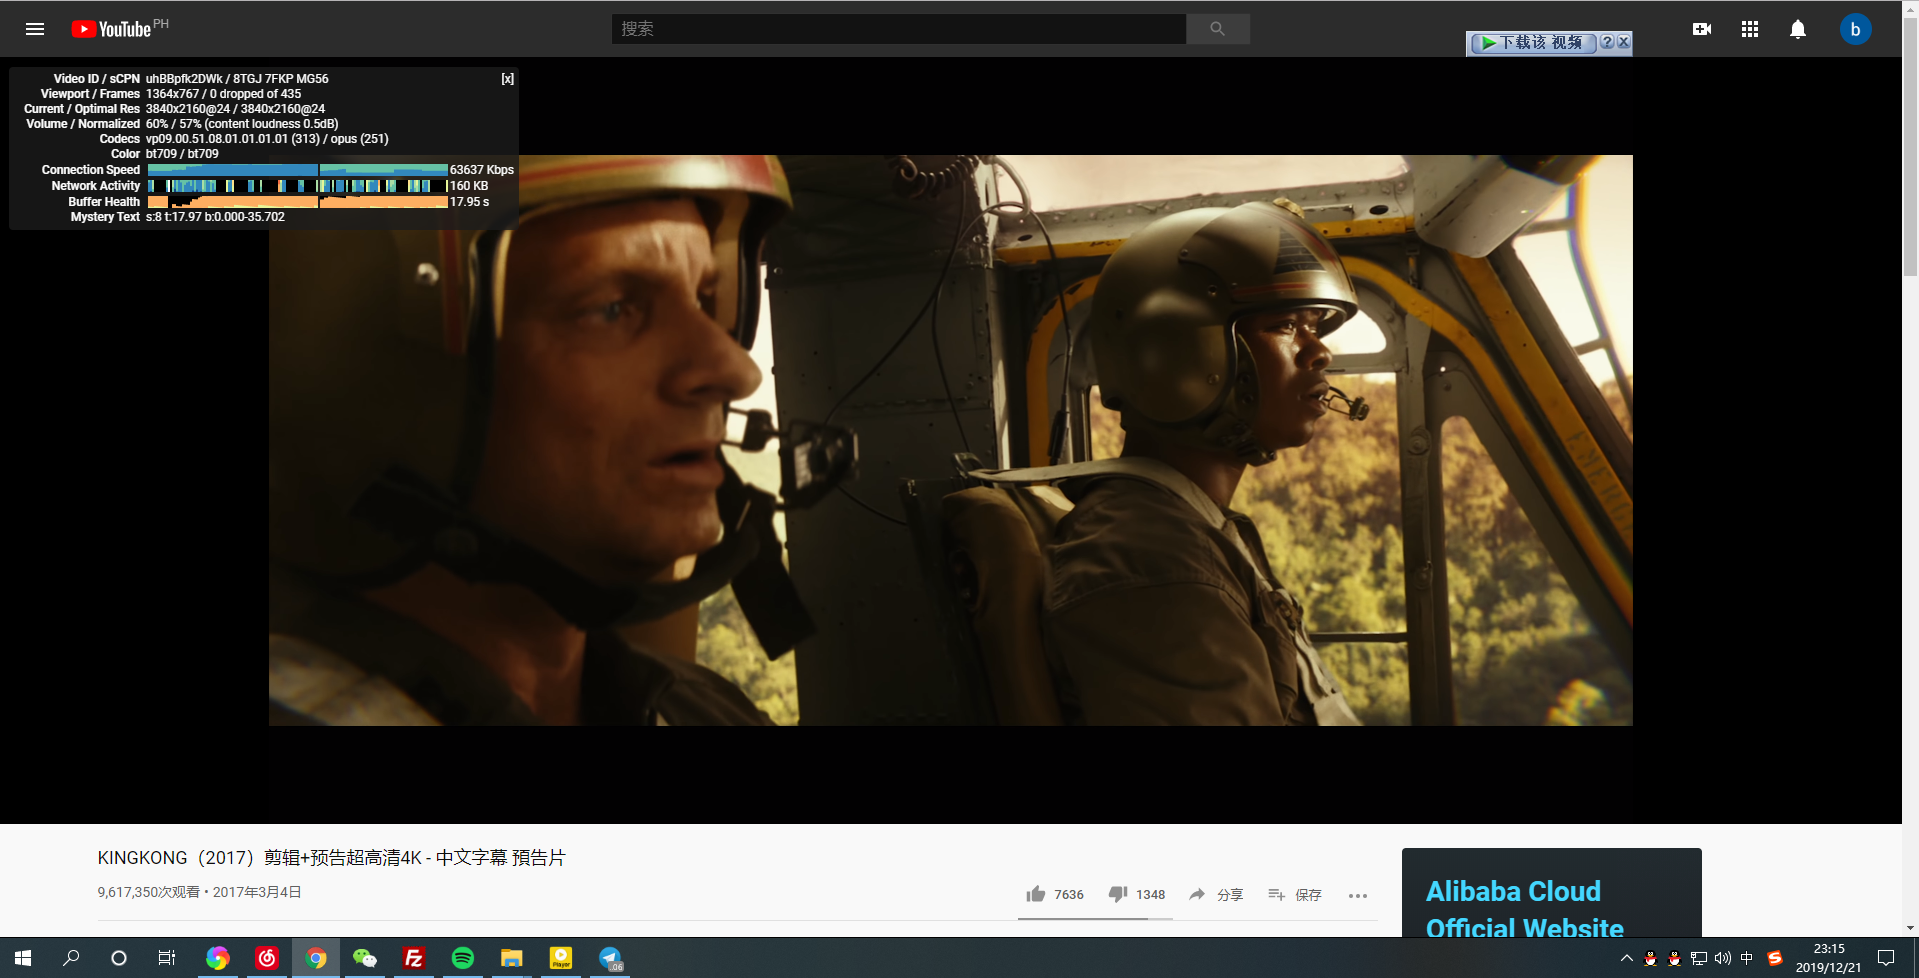Open the YouTube apps grid

click(x=1749, y=29)
